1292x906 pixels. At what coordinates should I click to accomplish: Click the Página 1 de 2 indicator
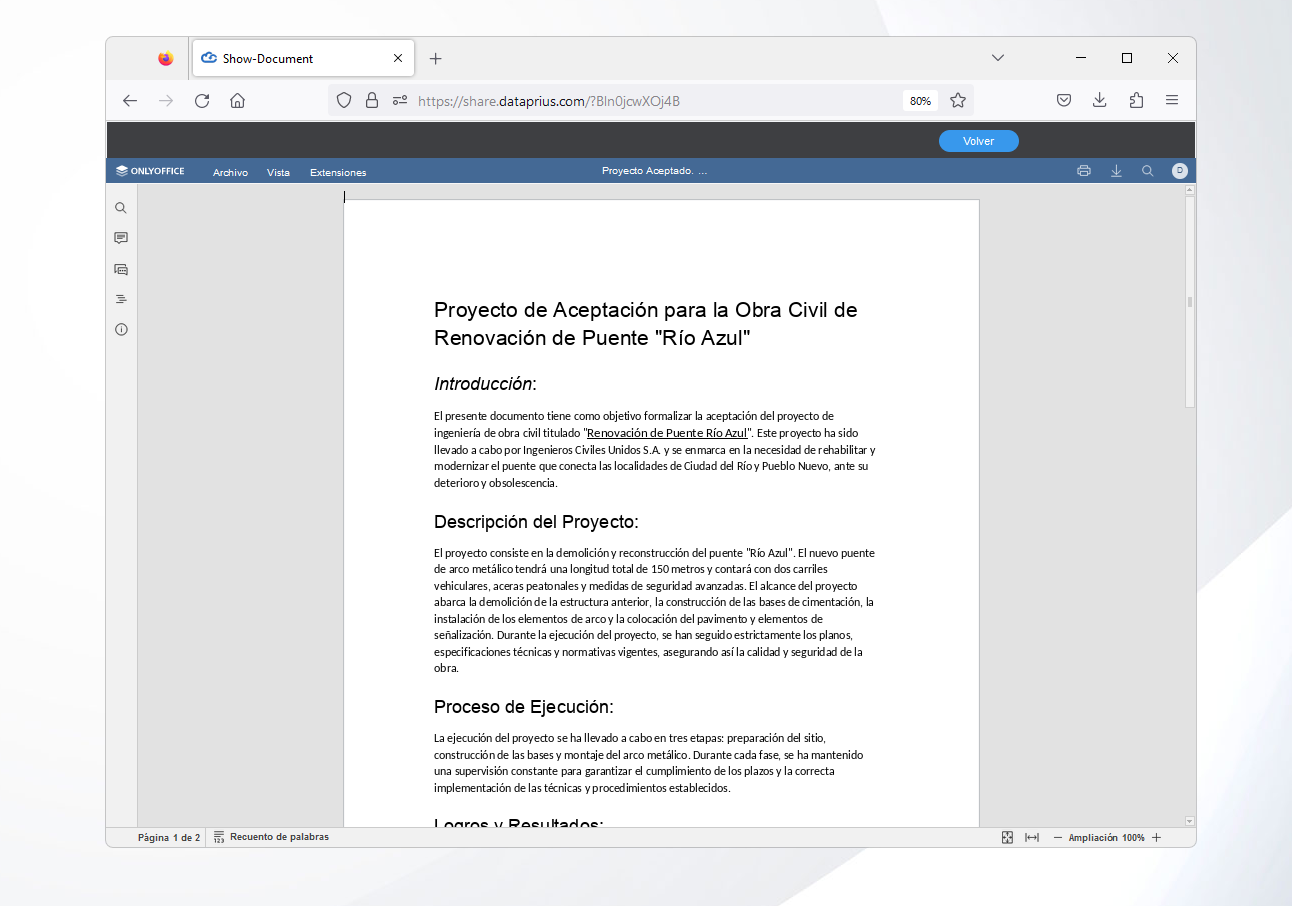tap(169, 838)
